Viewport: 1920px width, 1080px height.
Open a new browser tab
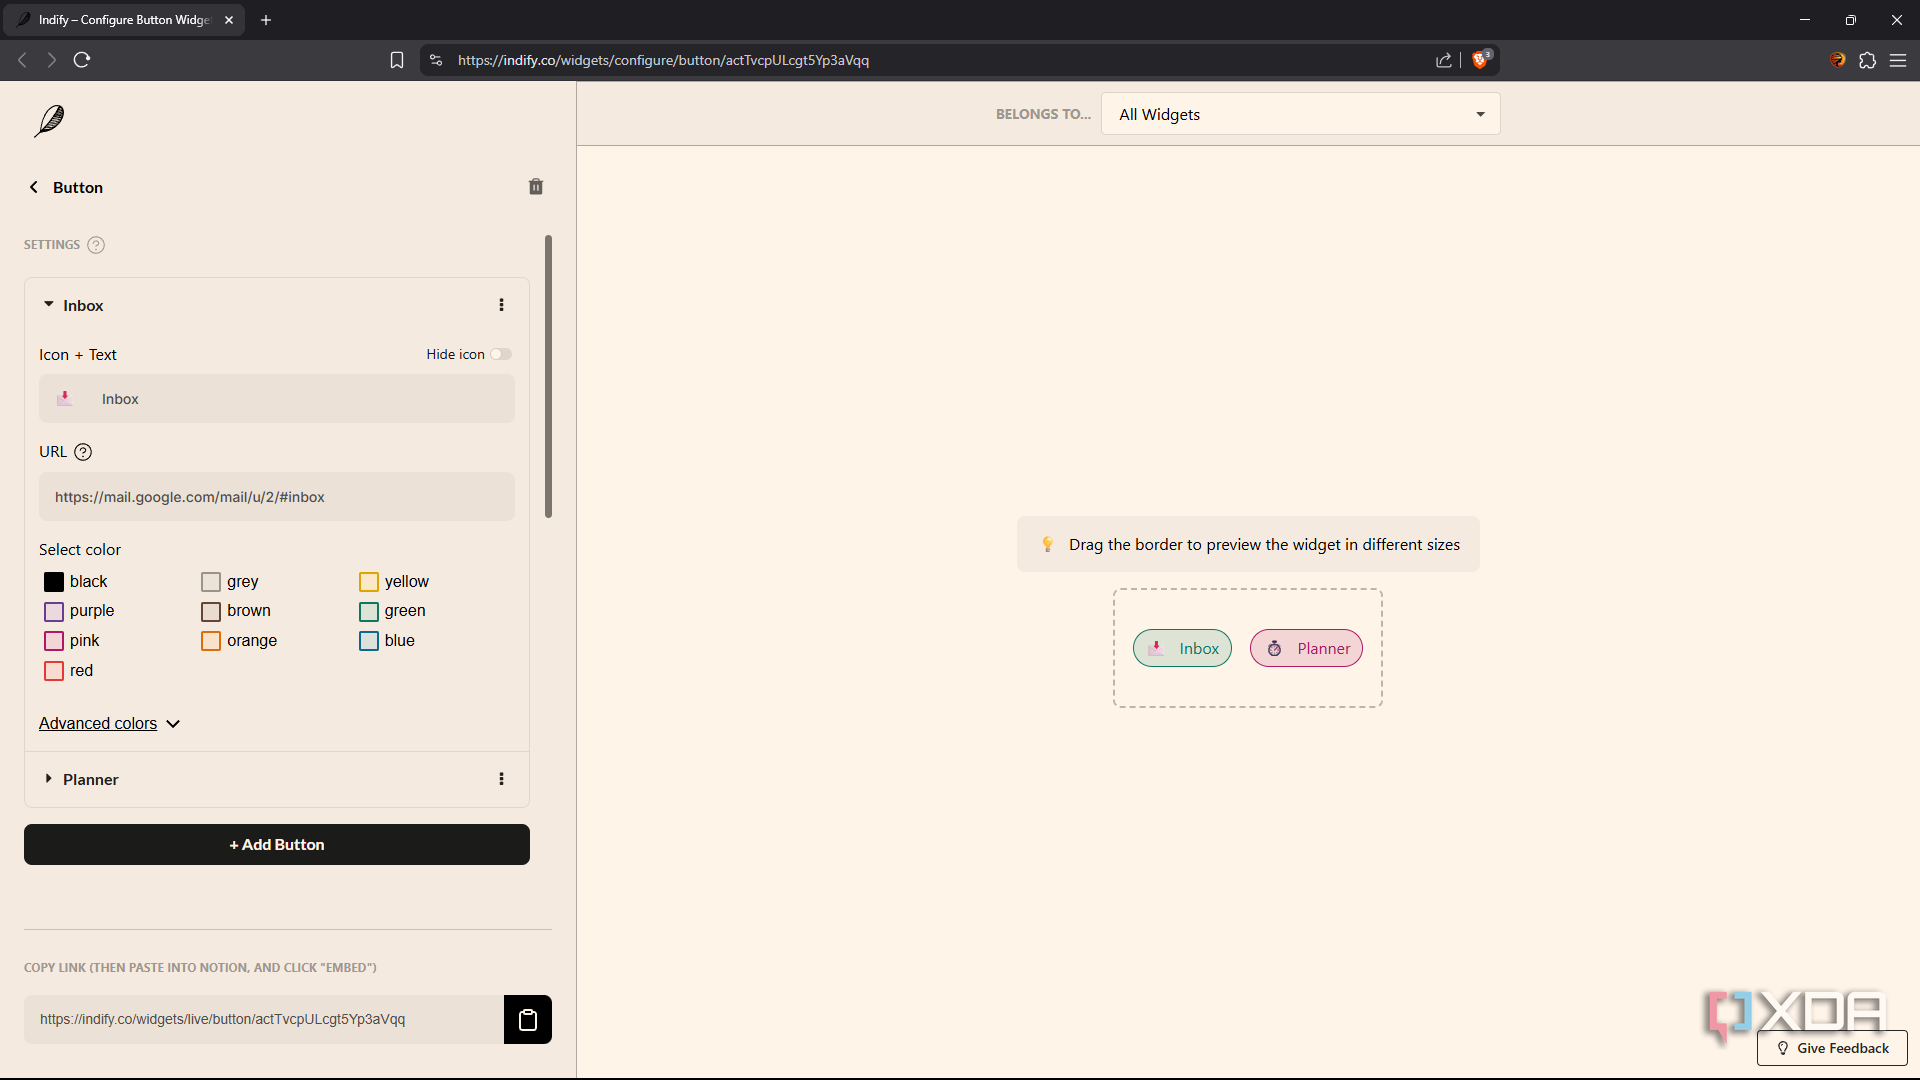[266, 20]
